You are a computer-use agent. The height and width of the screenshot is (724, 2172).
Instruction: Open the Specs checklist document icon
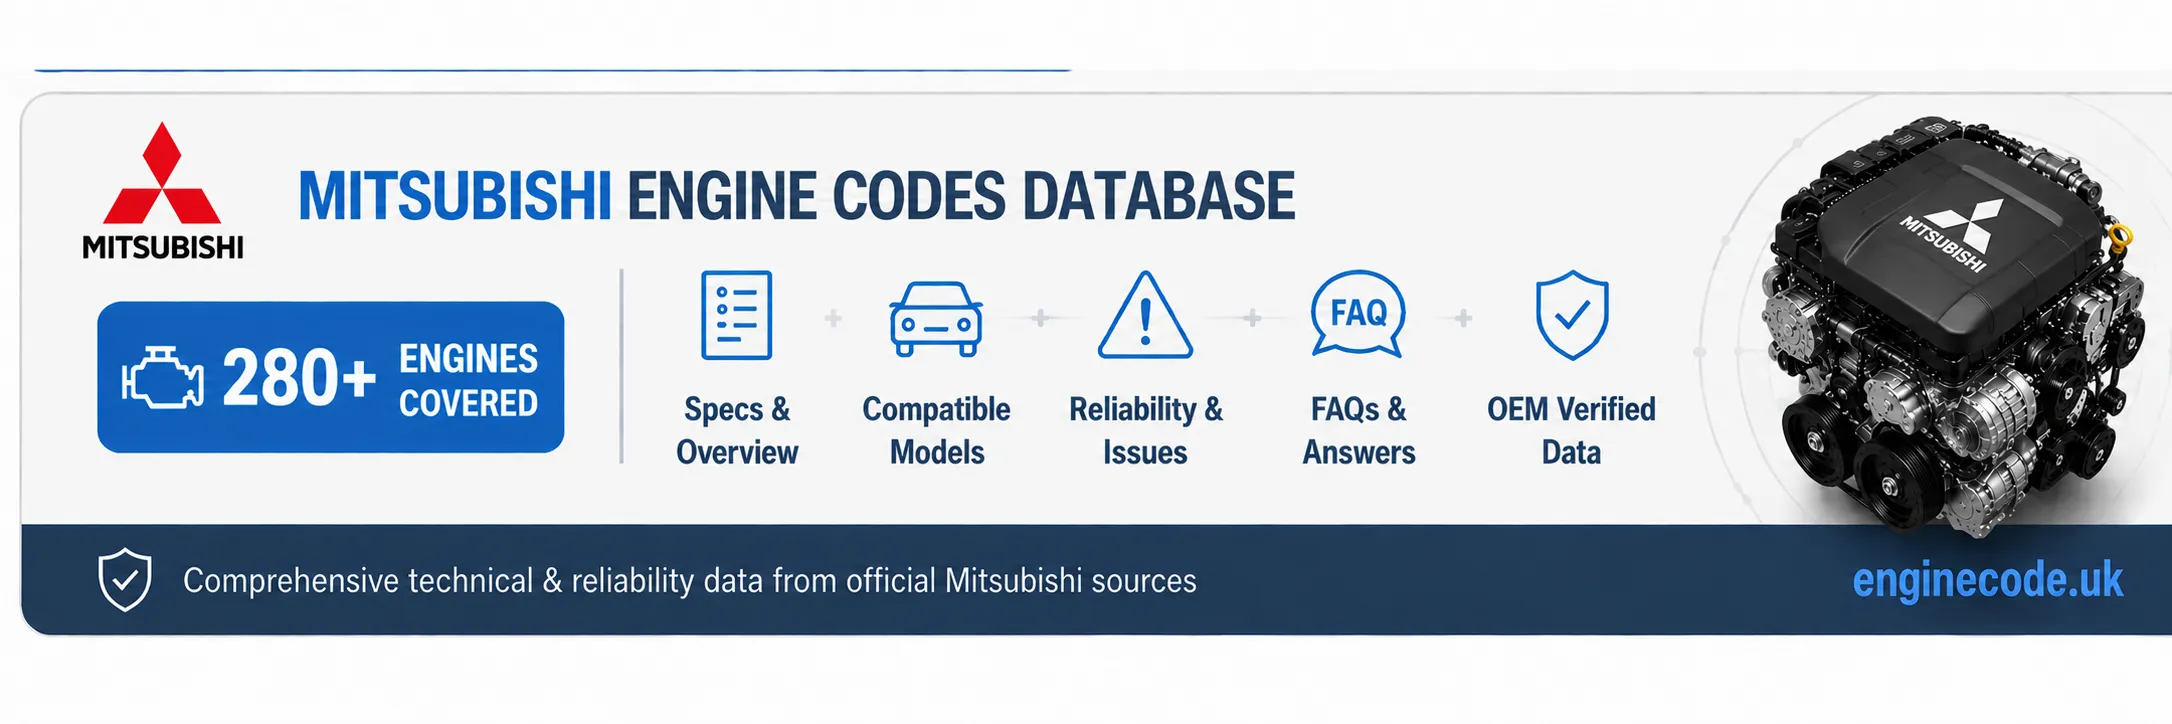coord(737,315)
